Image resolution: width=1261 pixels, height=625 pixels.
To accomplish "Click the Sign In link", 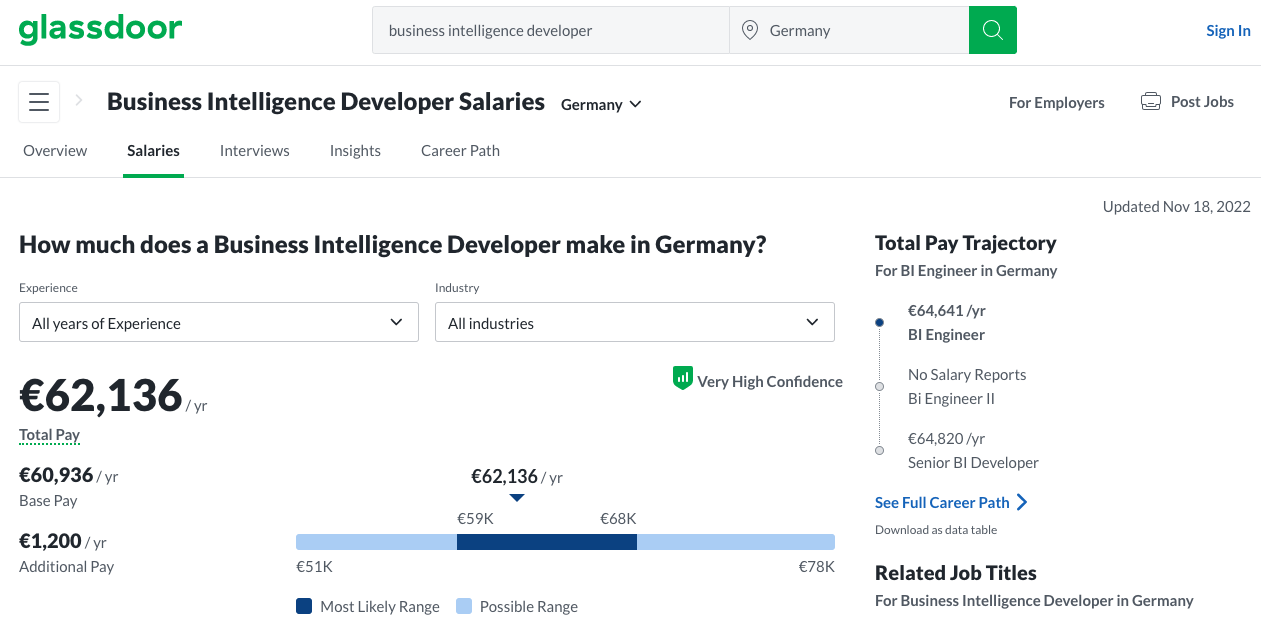I will point(1228,30).
